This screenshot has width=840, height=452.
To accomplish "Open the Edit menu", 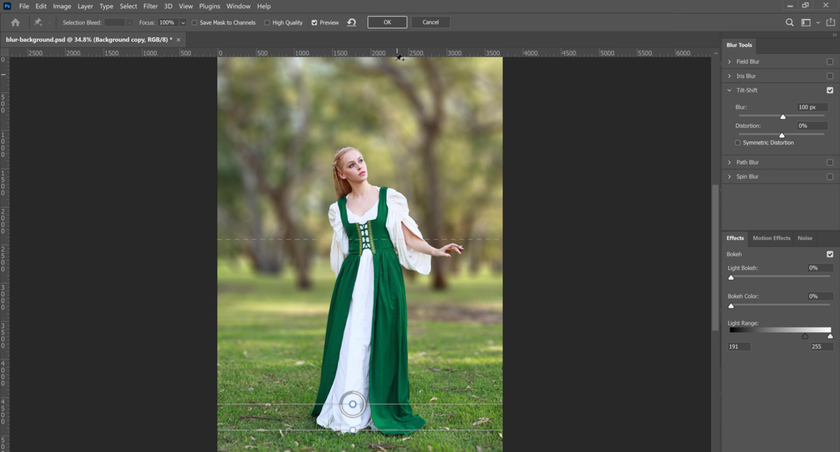I will click(x=41, y=6).
